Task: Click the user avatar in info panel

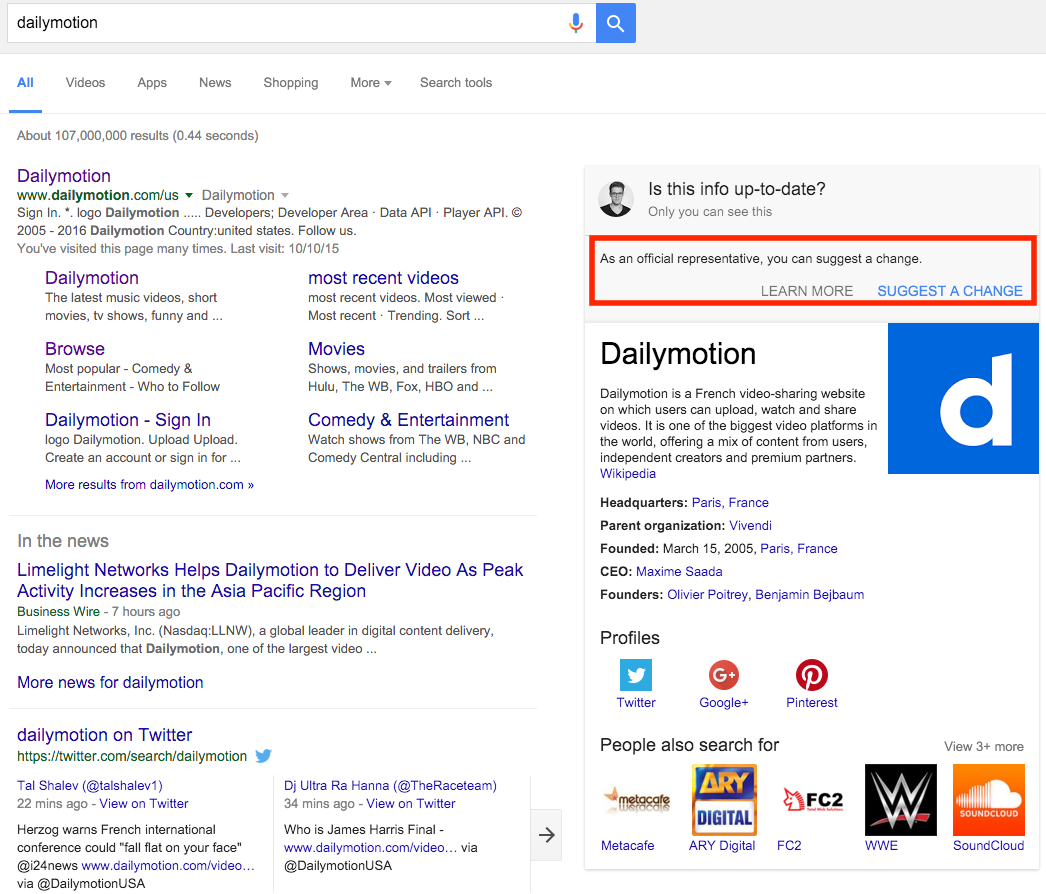Action: (616, 199)
